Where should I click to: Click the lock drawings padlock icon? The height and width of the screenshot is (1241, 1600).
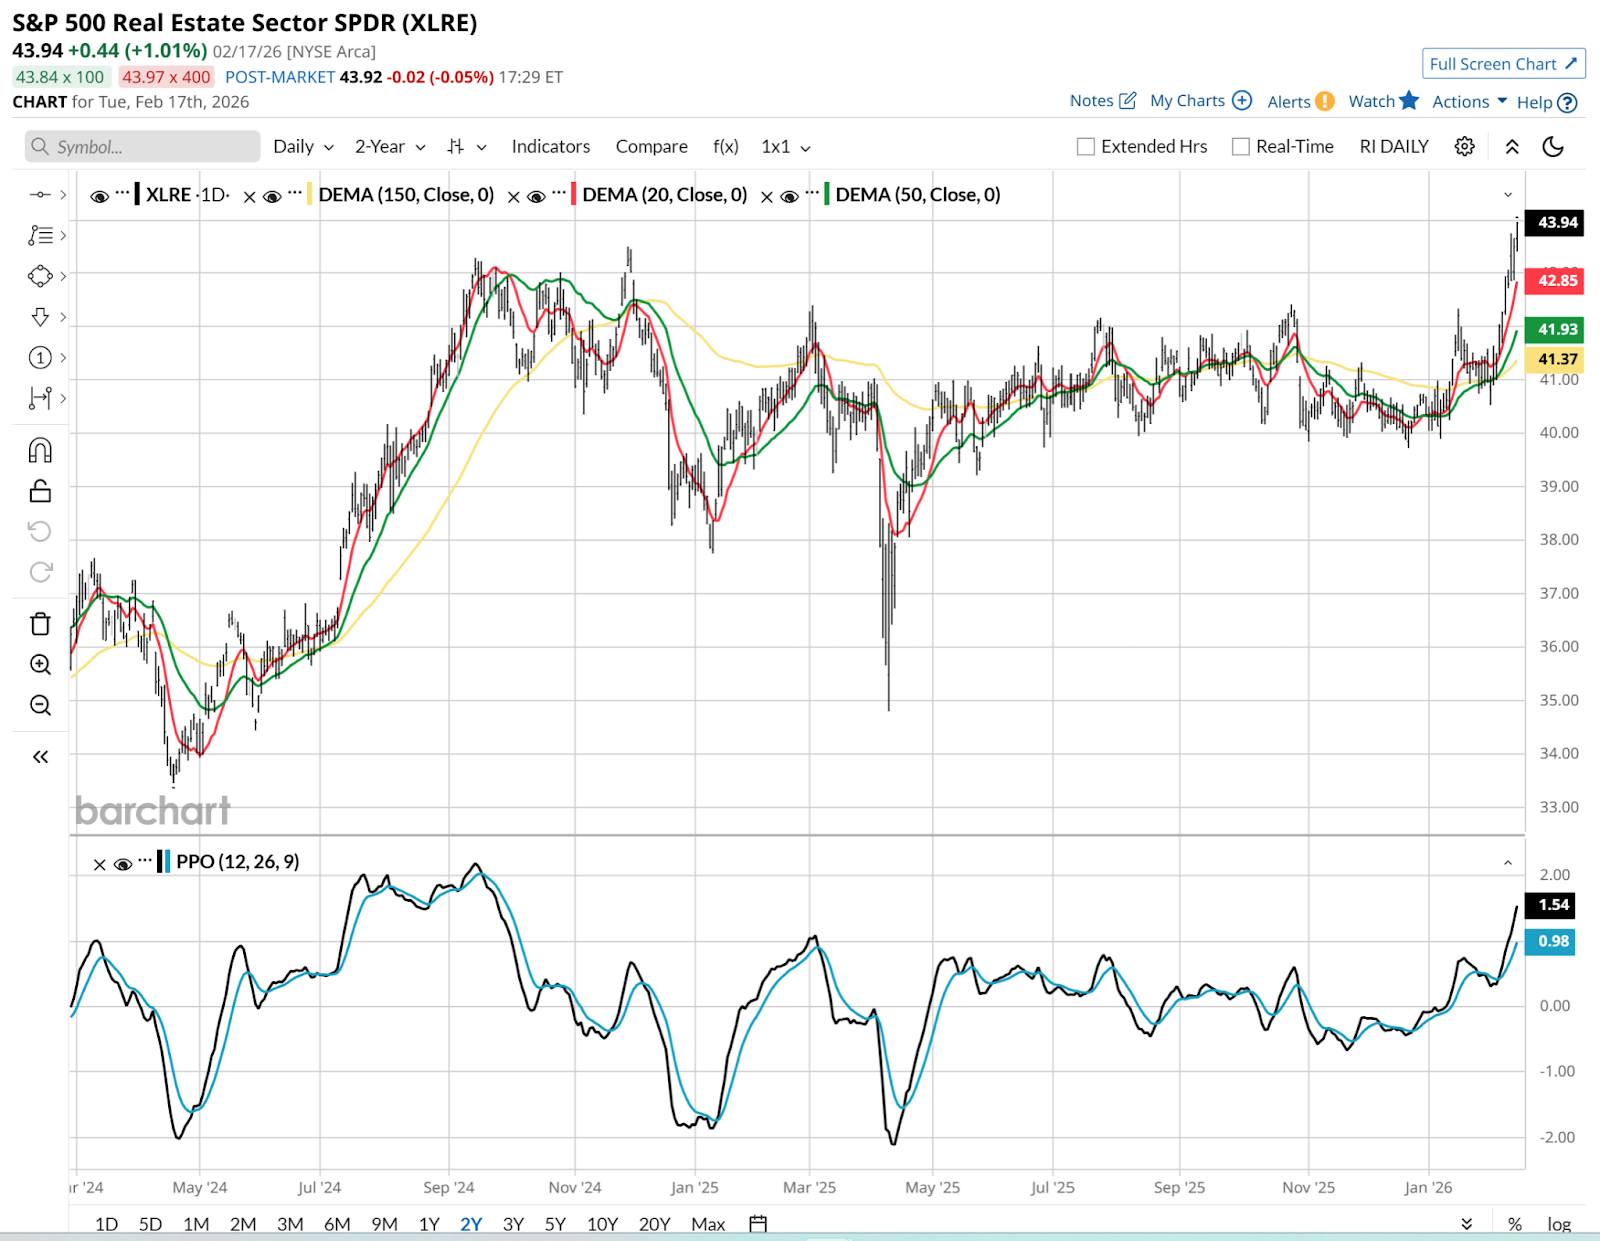[40, 491]
